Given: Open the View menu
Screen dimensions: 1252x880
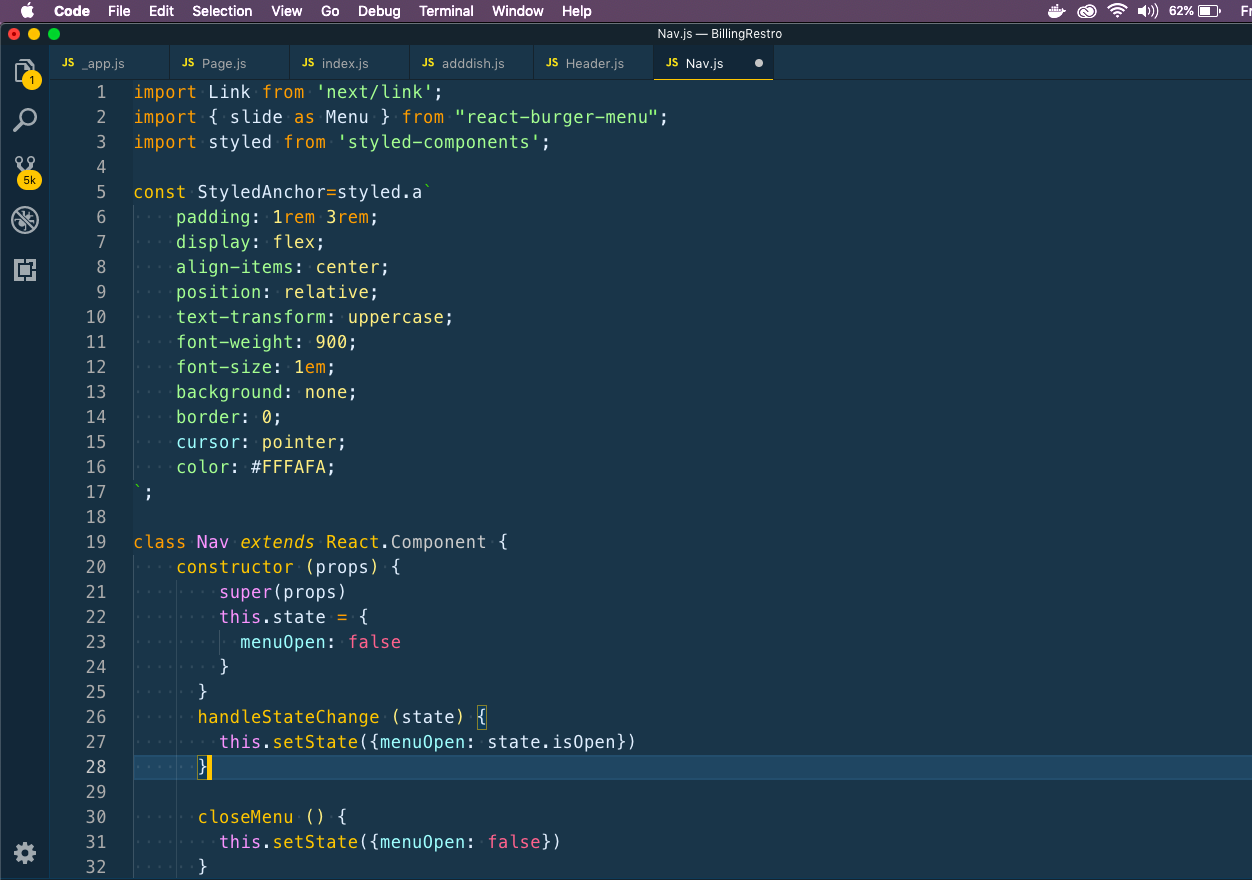Looking at the screenshot, I should click(287, 11).
